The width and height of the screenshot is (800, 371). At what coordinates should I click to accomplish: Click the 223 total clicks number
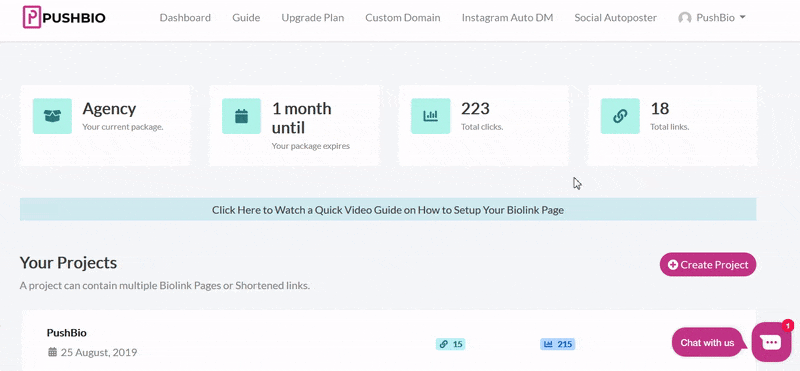[x=476, y=109]
